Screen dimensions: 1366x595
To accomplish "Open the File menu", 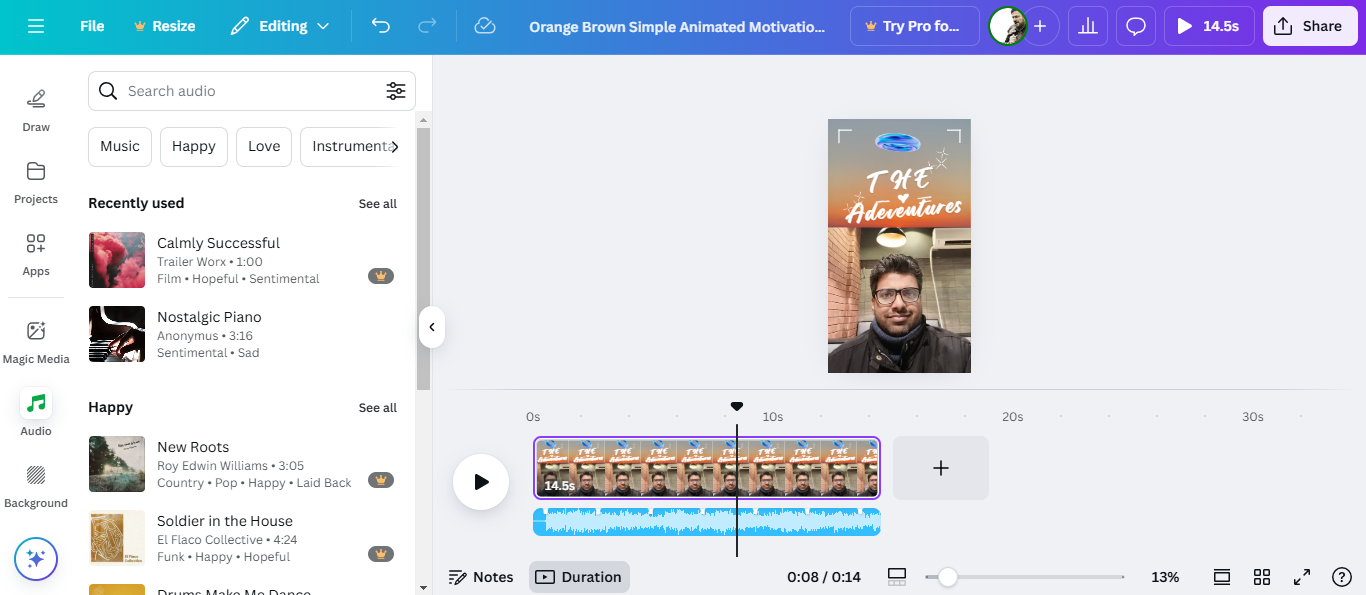I will pos(92,26).
